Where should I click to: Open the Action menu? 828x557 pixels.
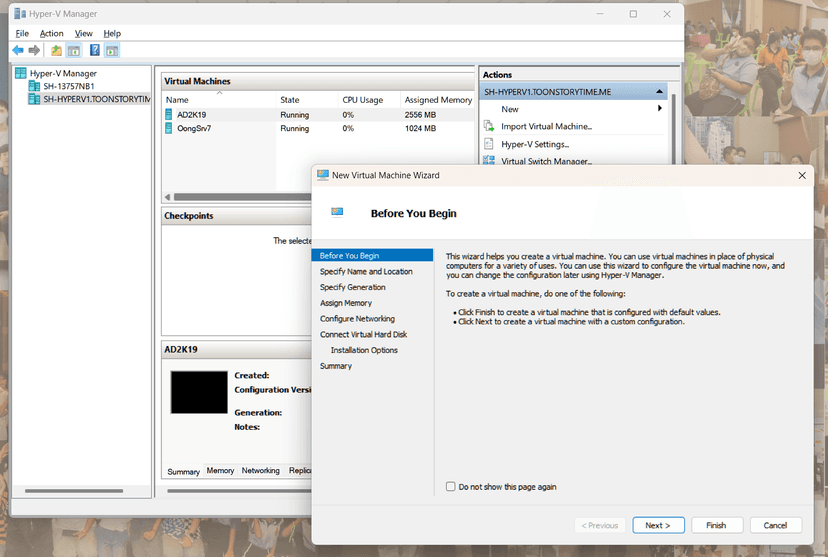pos(51,33)
